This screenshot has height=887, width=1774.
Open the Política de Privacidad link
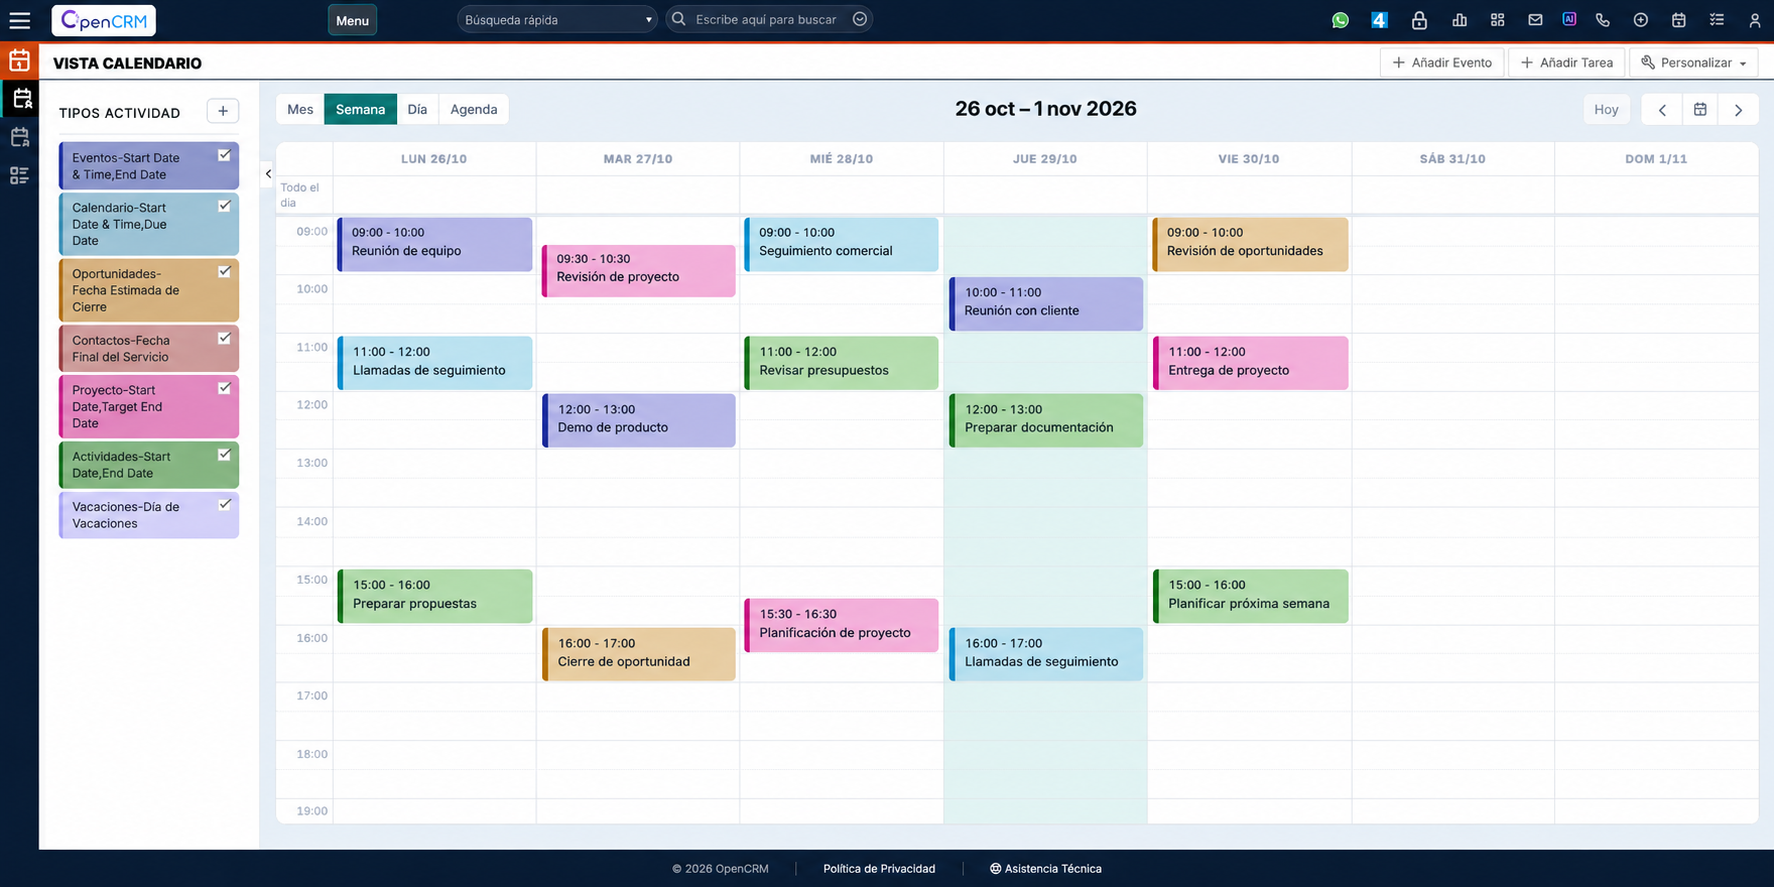(x=879, y=868)
